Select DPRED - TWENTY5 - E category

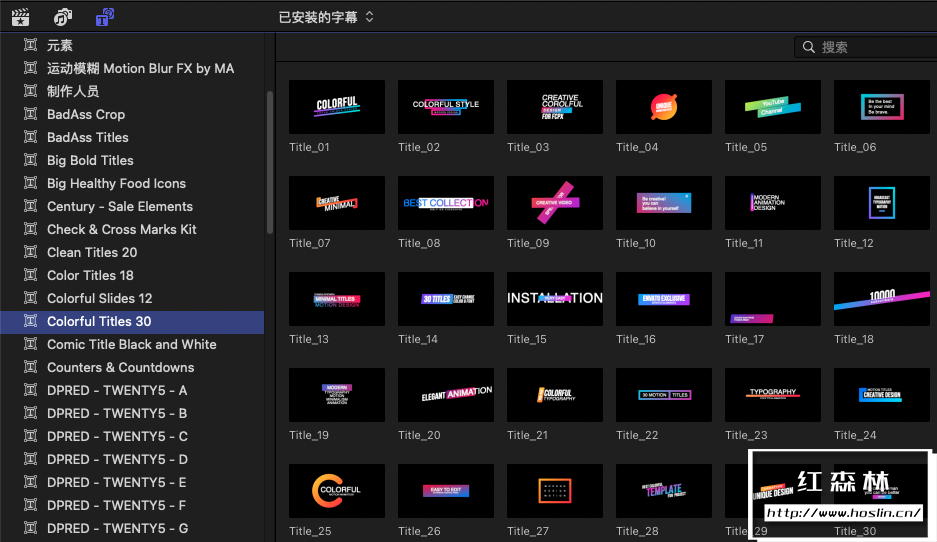132,482
